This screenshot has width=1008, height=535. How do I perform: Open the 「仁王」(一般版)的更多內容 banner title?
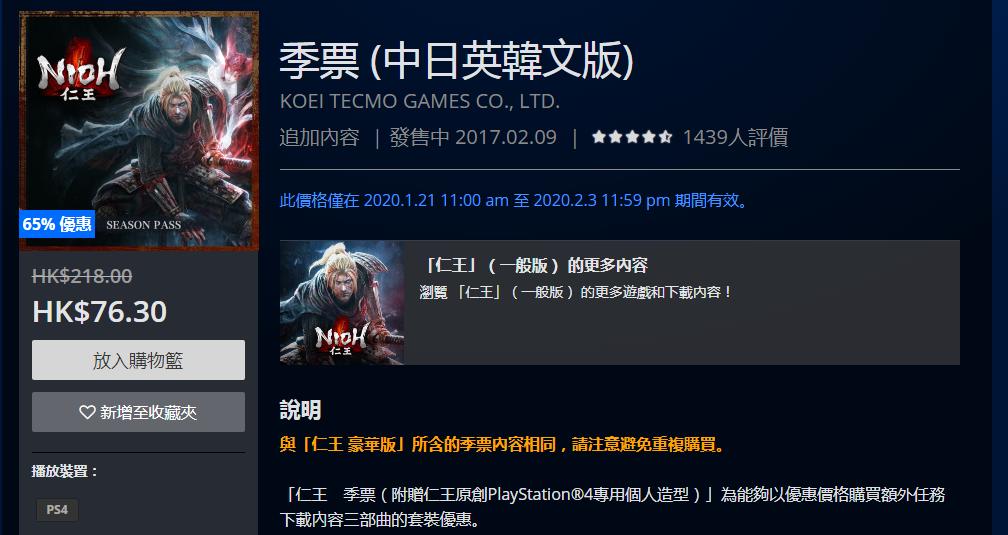pyautogui.click(x=534, y=265)
